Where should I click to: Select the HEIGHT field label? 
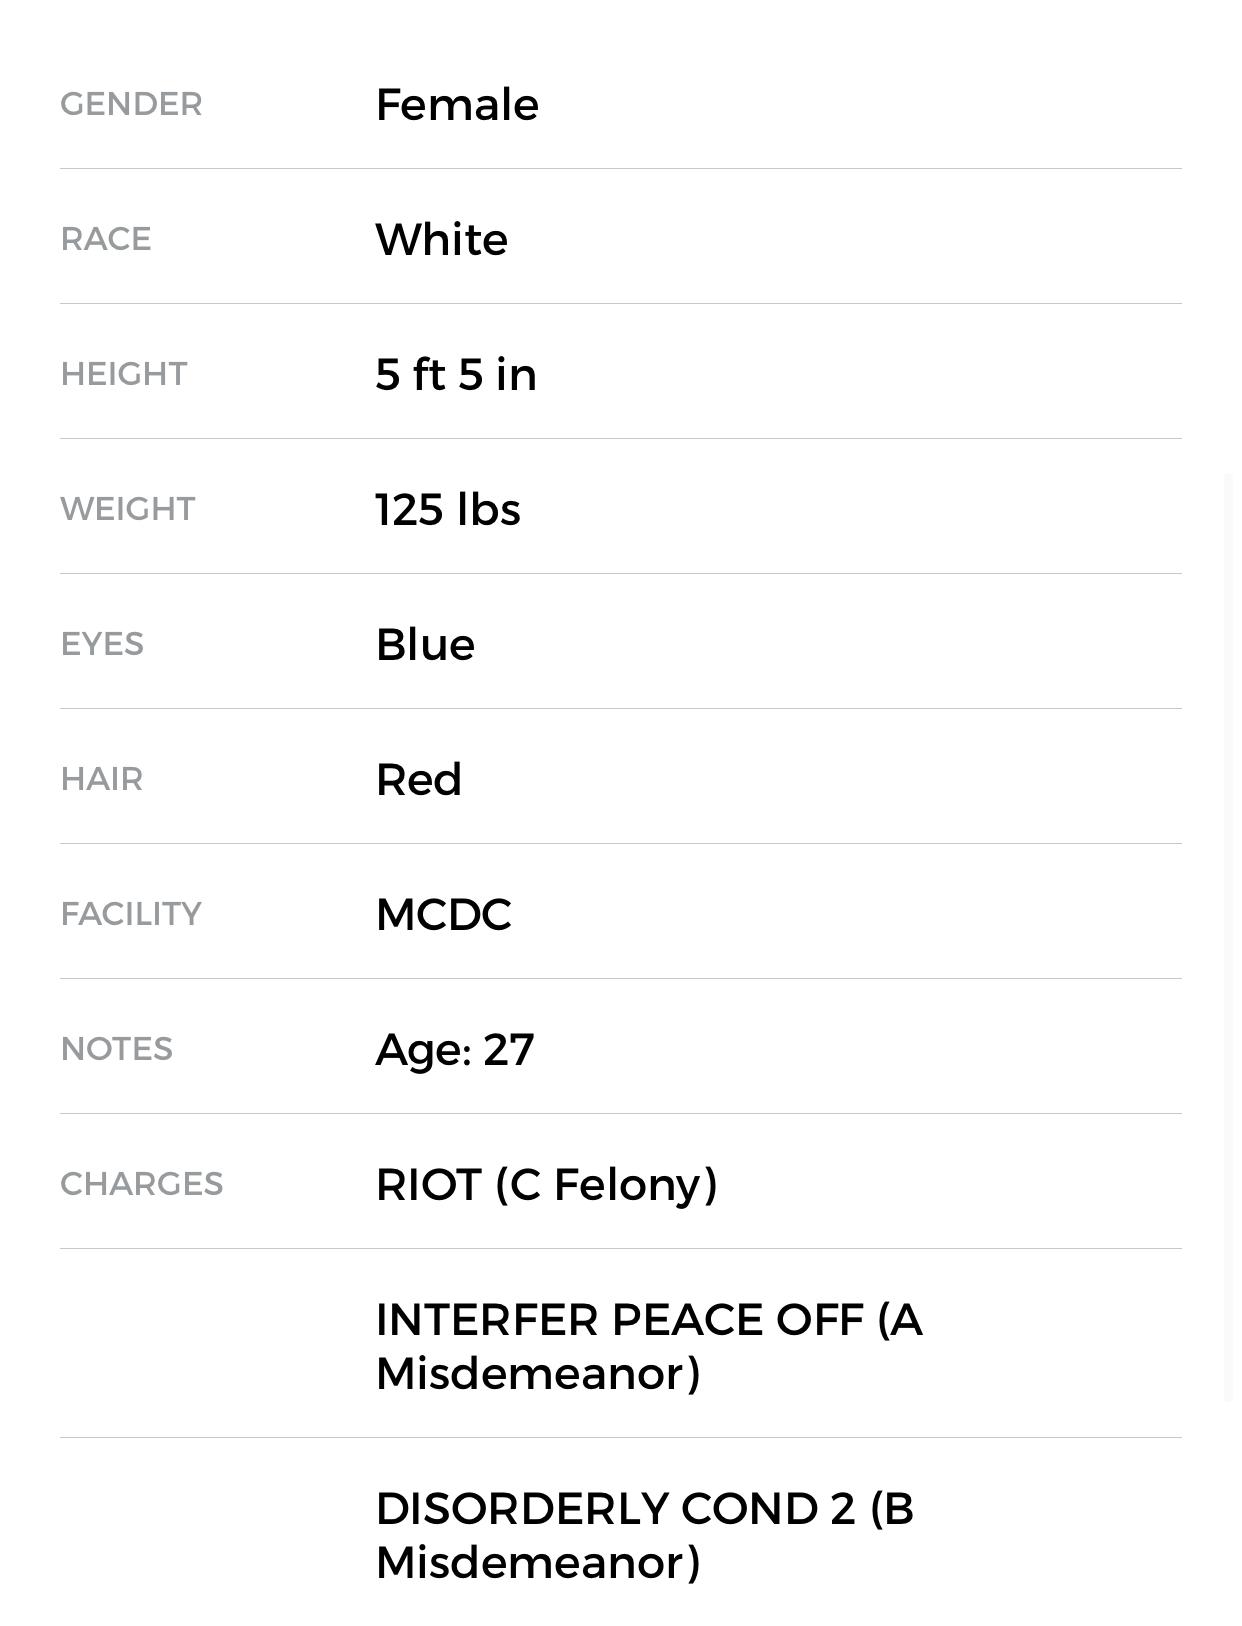point(124,375)
